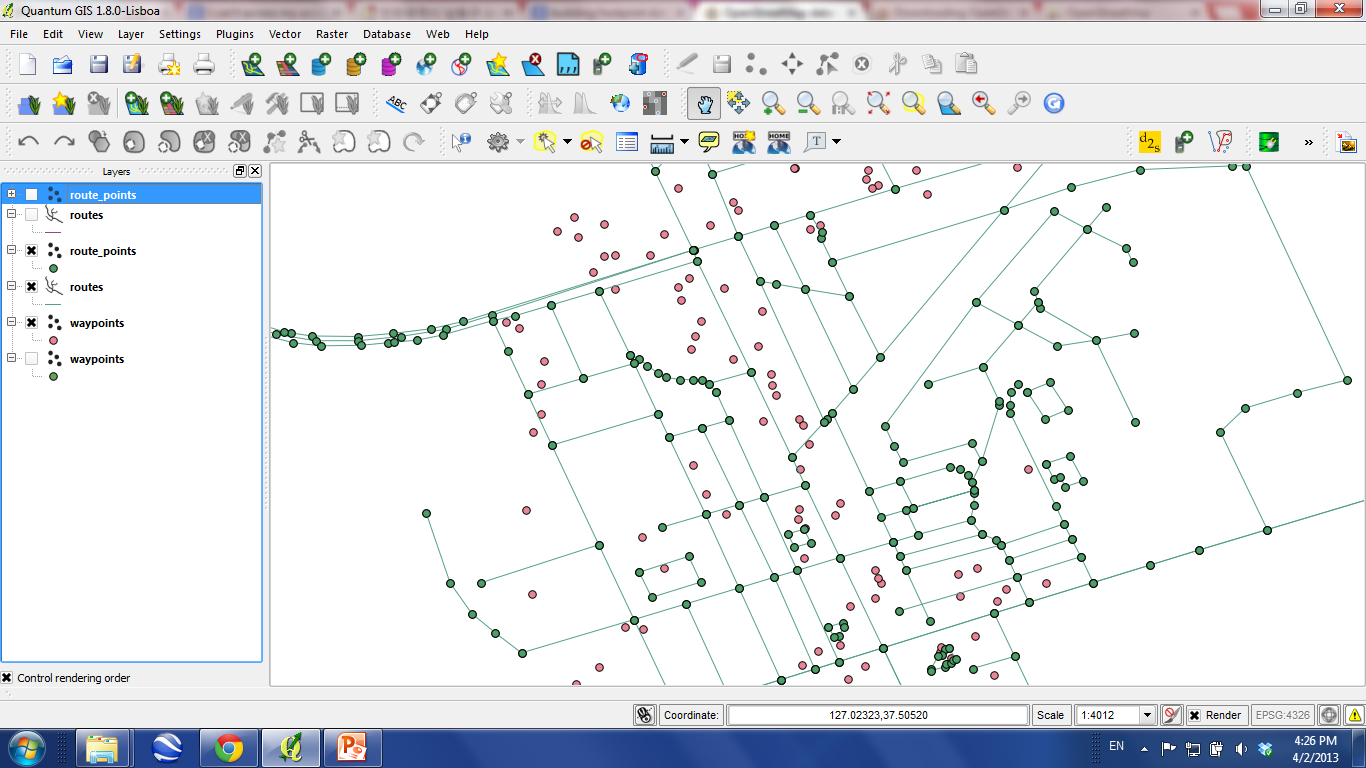Open PowerPoint from the taskbar

tap(351, 748)
